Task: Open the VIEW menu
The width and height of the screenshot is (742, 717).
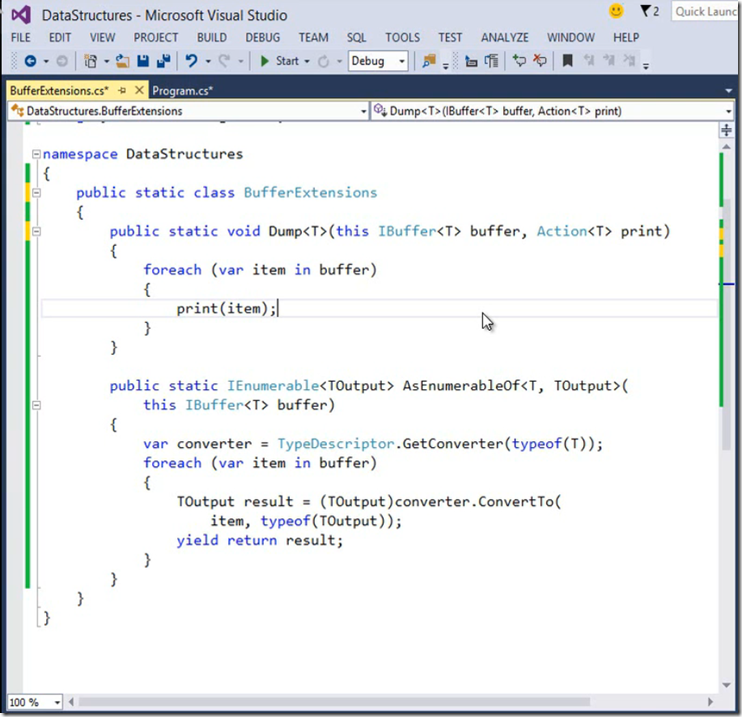Action: (102, 37)
